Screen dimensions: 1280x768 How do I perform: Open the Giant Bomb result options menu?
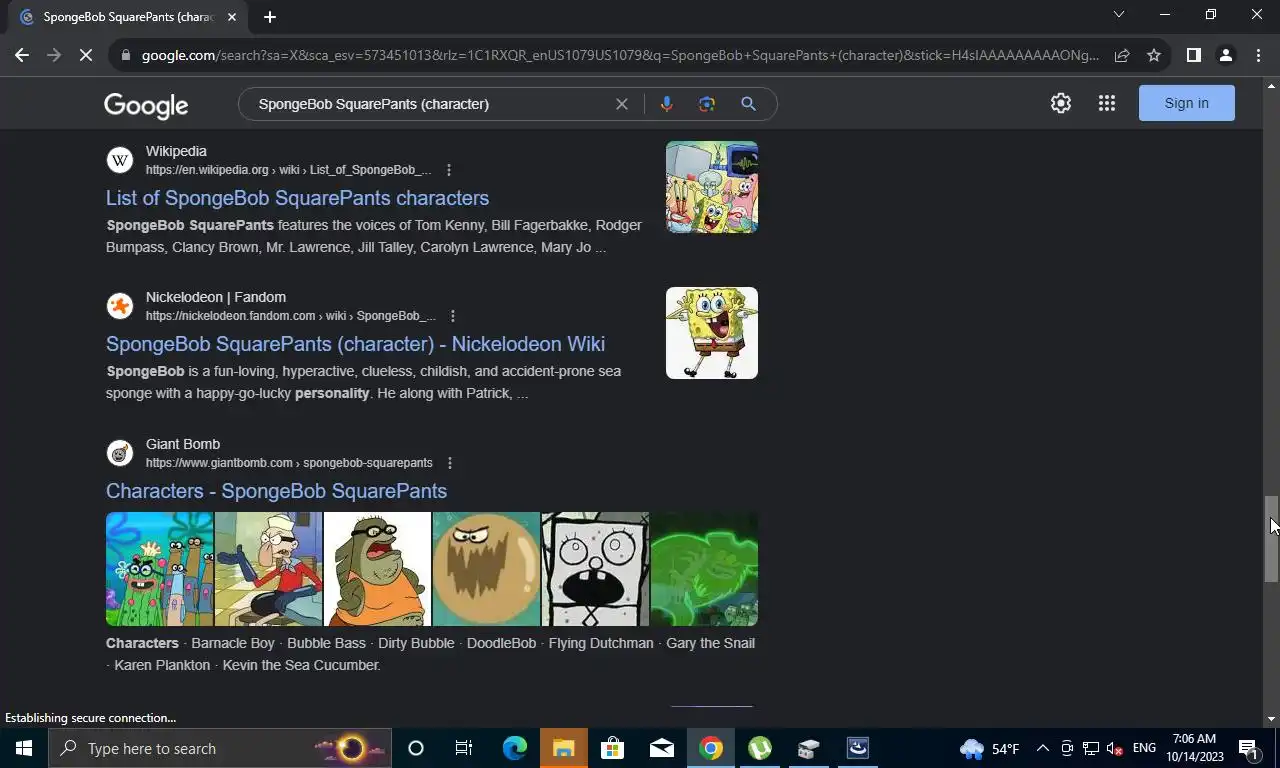(449, 463)
